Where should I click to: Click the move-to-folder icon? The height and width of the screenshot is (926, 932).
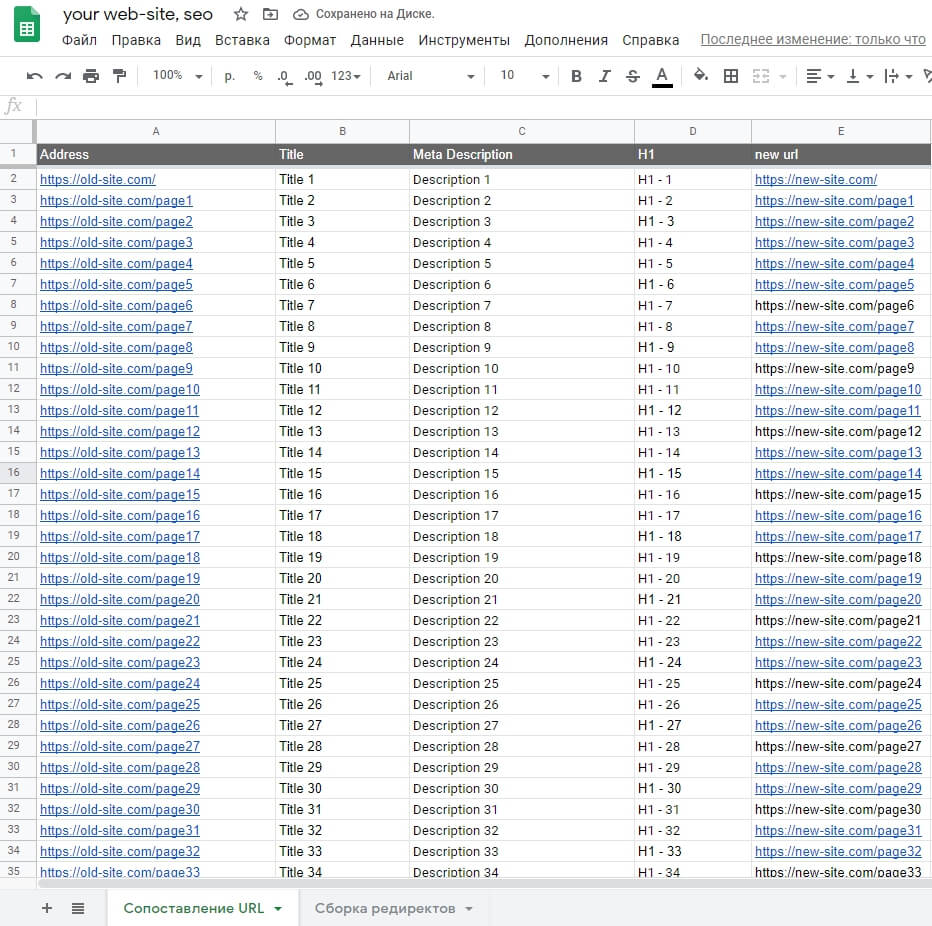[270, 14]
